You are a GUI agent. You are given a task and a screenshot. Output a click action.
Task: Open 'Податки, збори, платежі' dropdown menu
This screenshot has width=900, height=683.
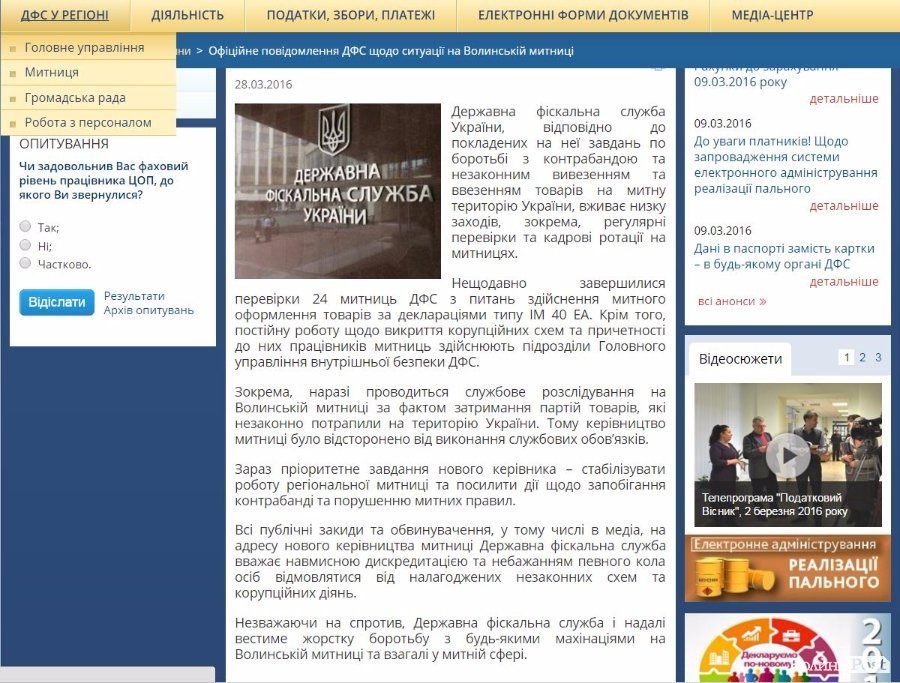pos(350,15)
